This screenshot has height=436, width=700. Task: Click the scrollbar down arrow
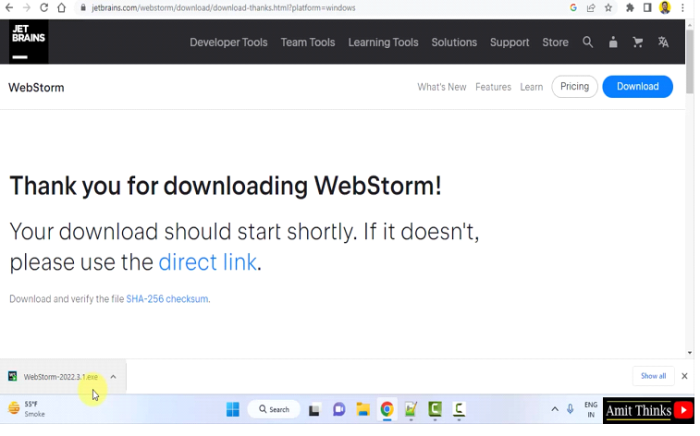pyautogui.click(x=690, y=353)
